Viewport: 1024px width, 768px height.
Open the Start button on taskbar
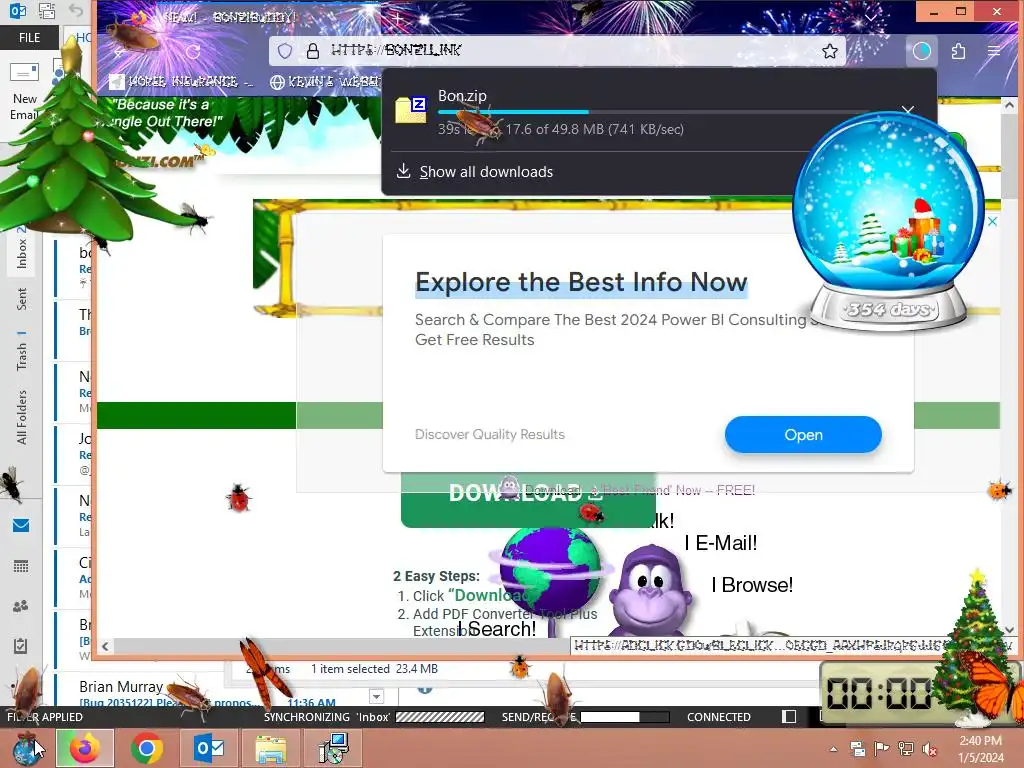27,748
